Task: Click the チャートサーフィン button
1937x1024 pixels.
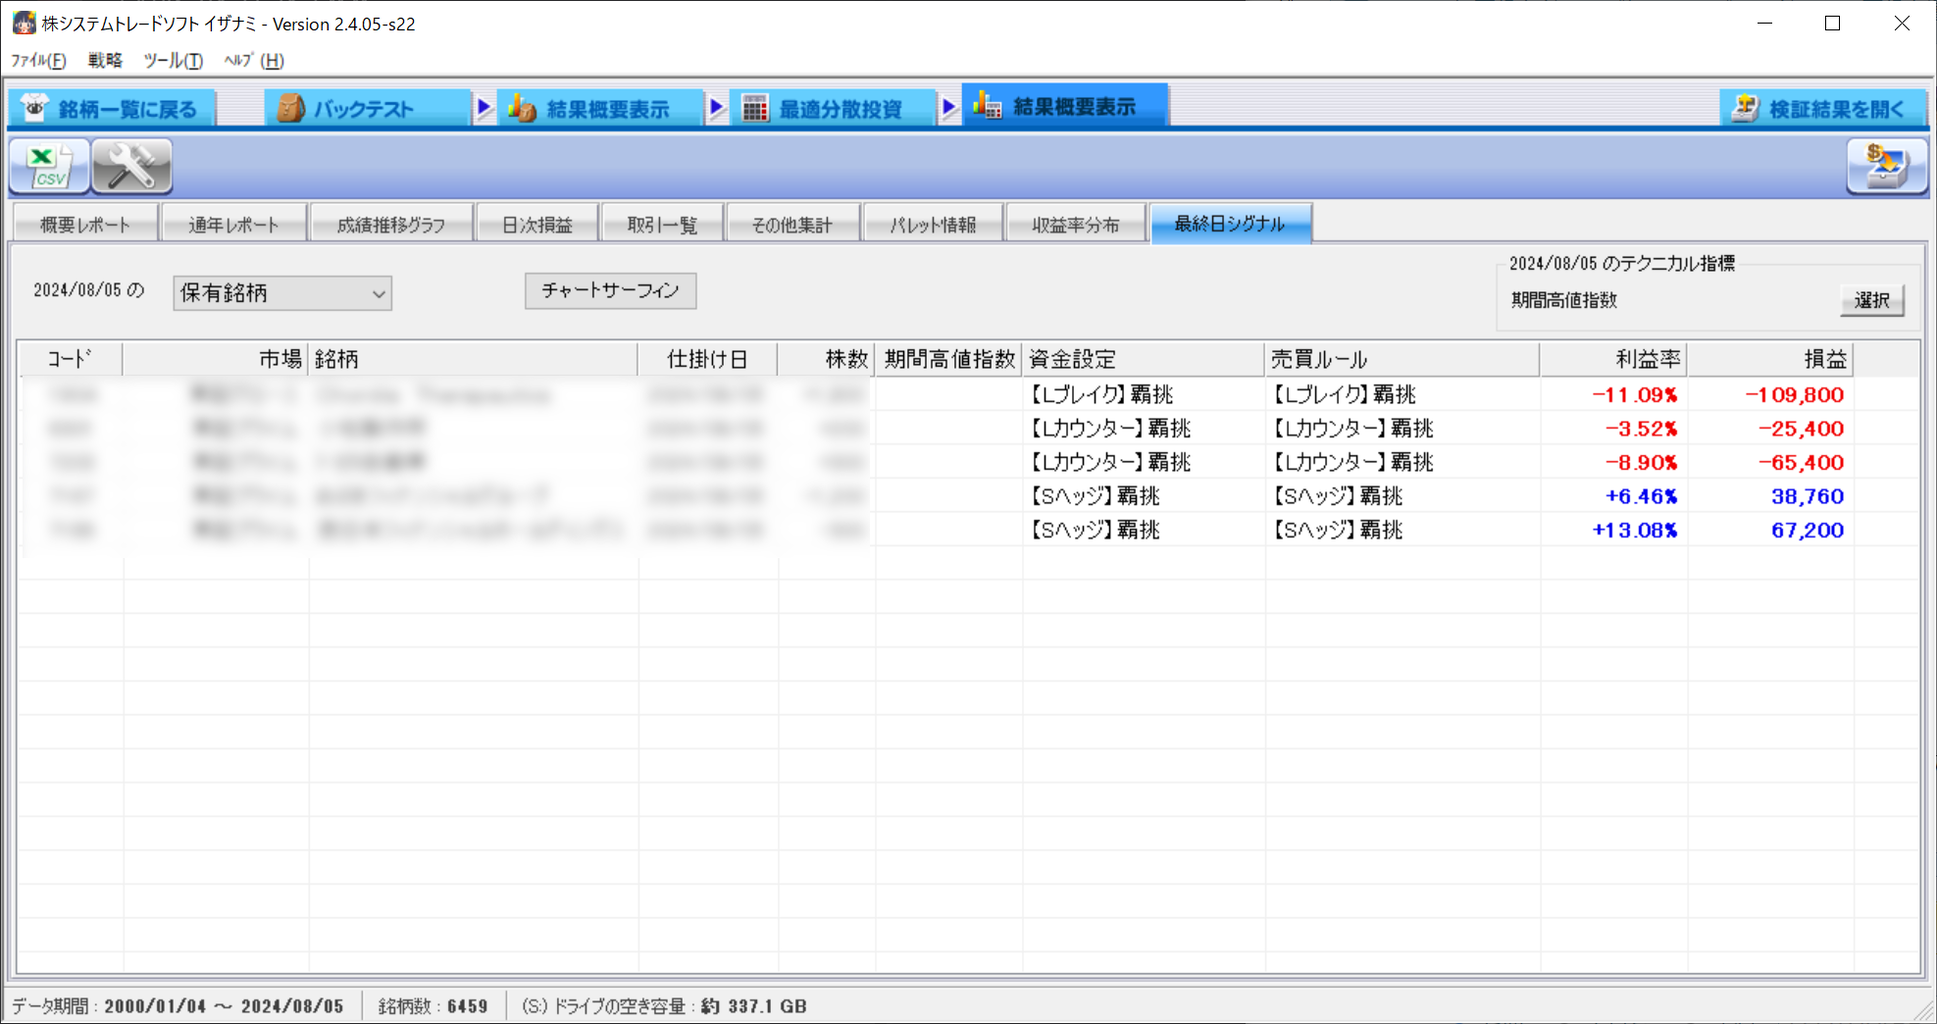Action: click(610, 291)
